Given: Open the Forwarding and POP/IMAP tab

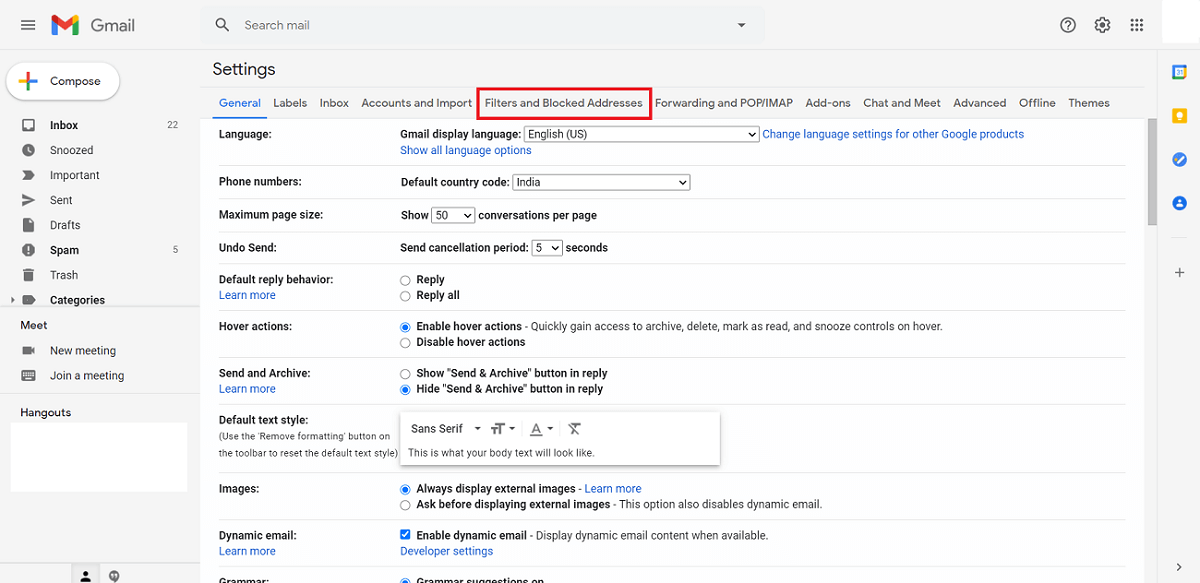Looking at the screenshot, I should [723, 103].
